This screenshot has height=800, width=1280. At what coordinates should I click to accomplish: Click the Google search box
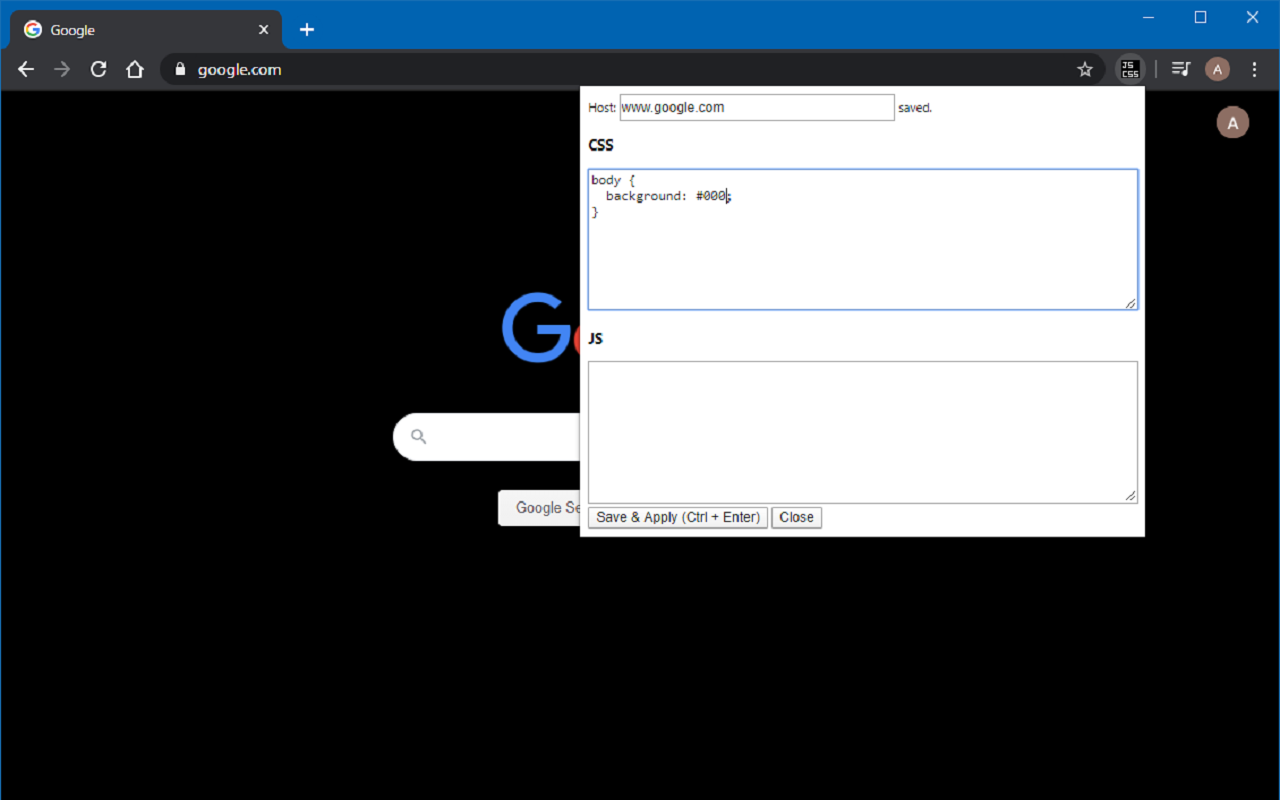tap(487, 437)
